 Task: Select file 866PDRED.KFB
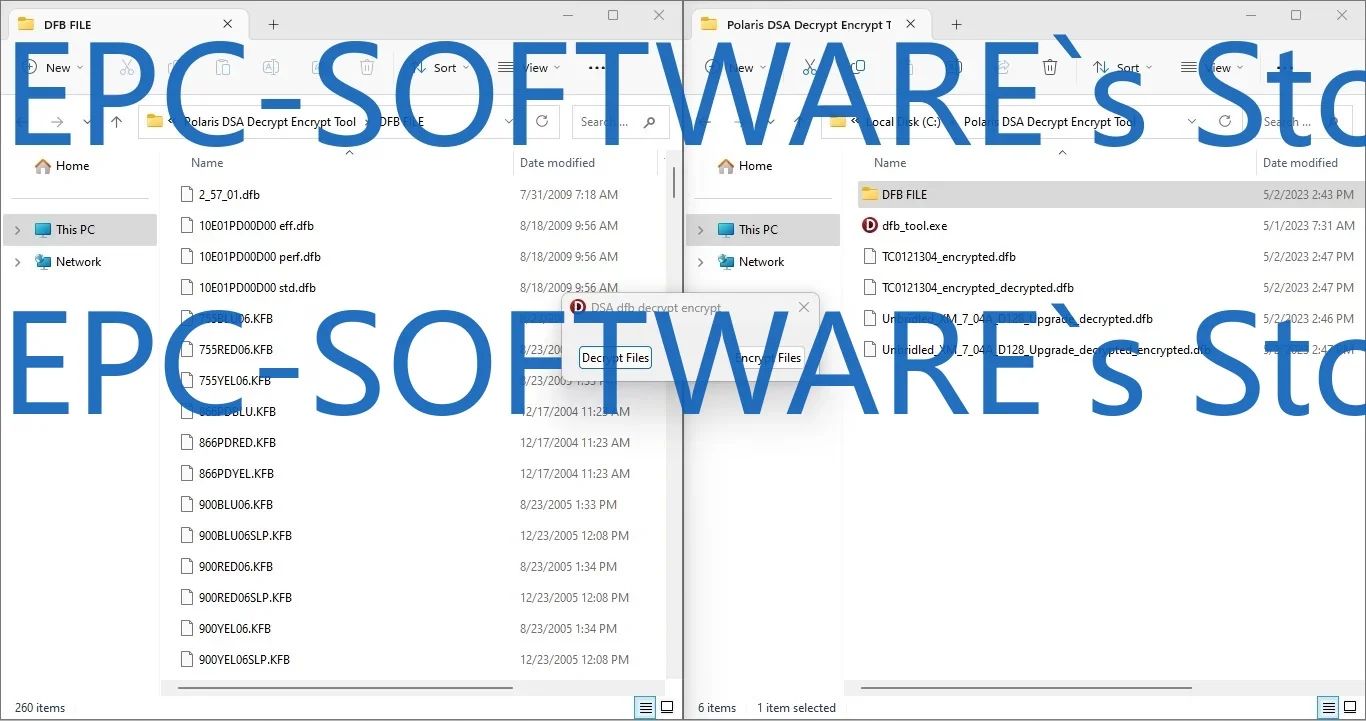(237, 443)
